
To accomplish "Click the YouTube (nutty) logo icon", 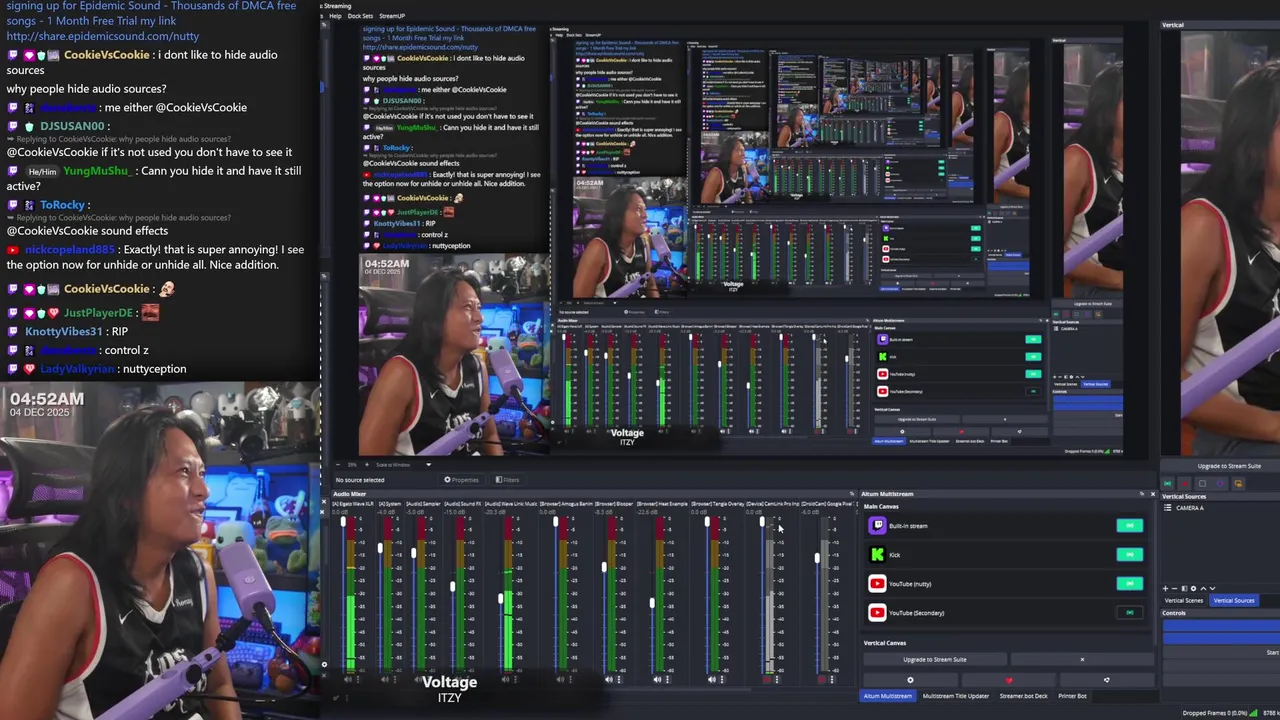I will coord(877,583).
